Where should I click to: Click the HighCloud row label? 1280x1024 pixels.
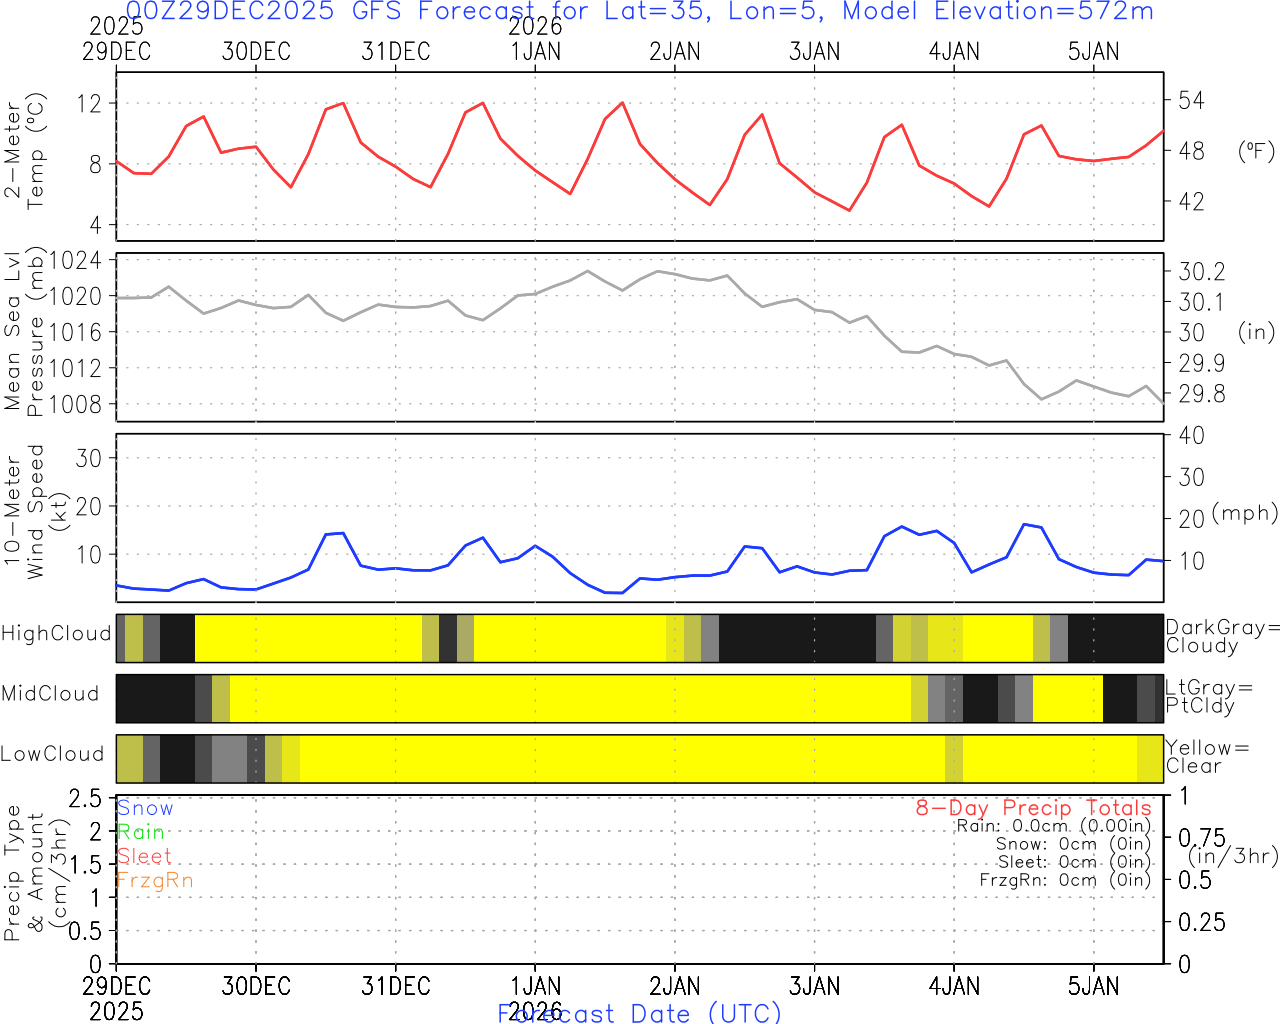[56, 633]
